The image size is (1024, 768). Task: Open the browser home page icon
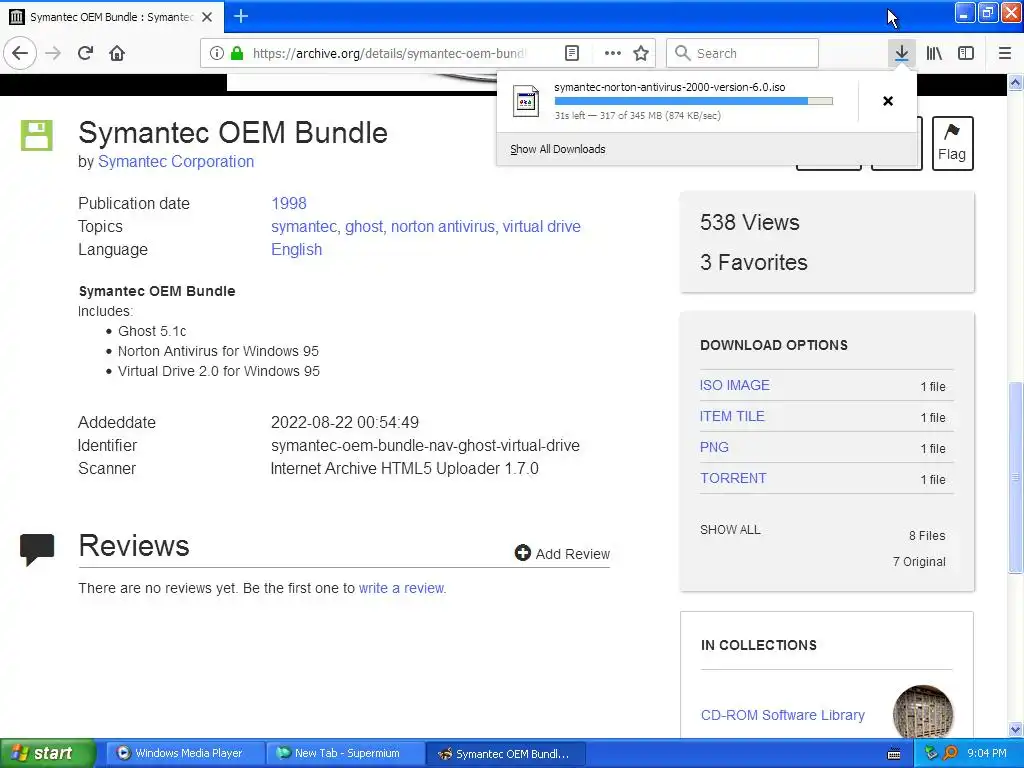point(117,53)
